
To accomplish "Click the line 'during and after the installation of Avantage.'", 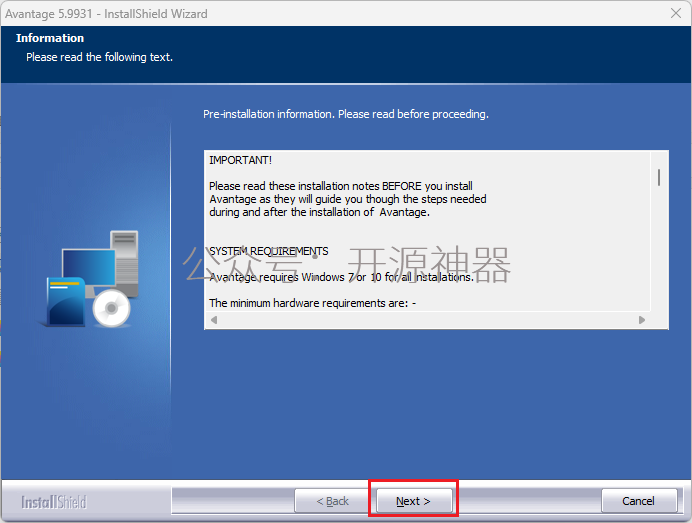I will point(320,212).
